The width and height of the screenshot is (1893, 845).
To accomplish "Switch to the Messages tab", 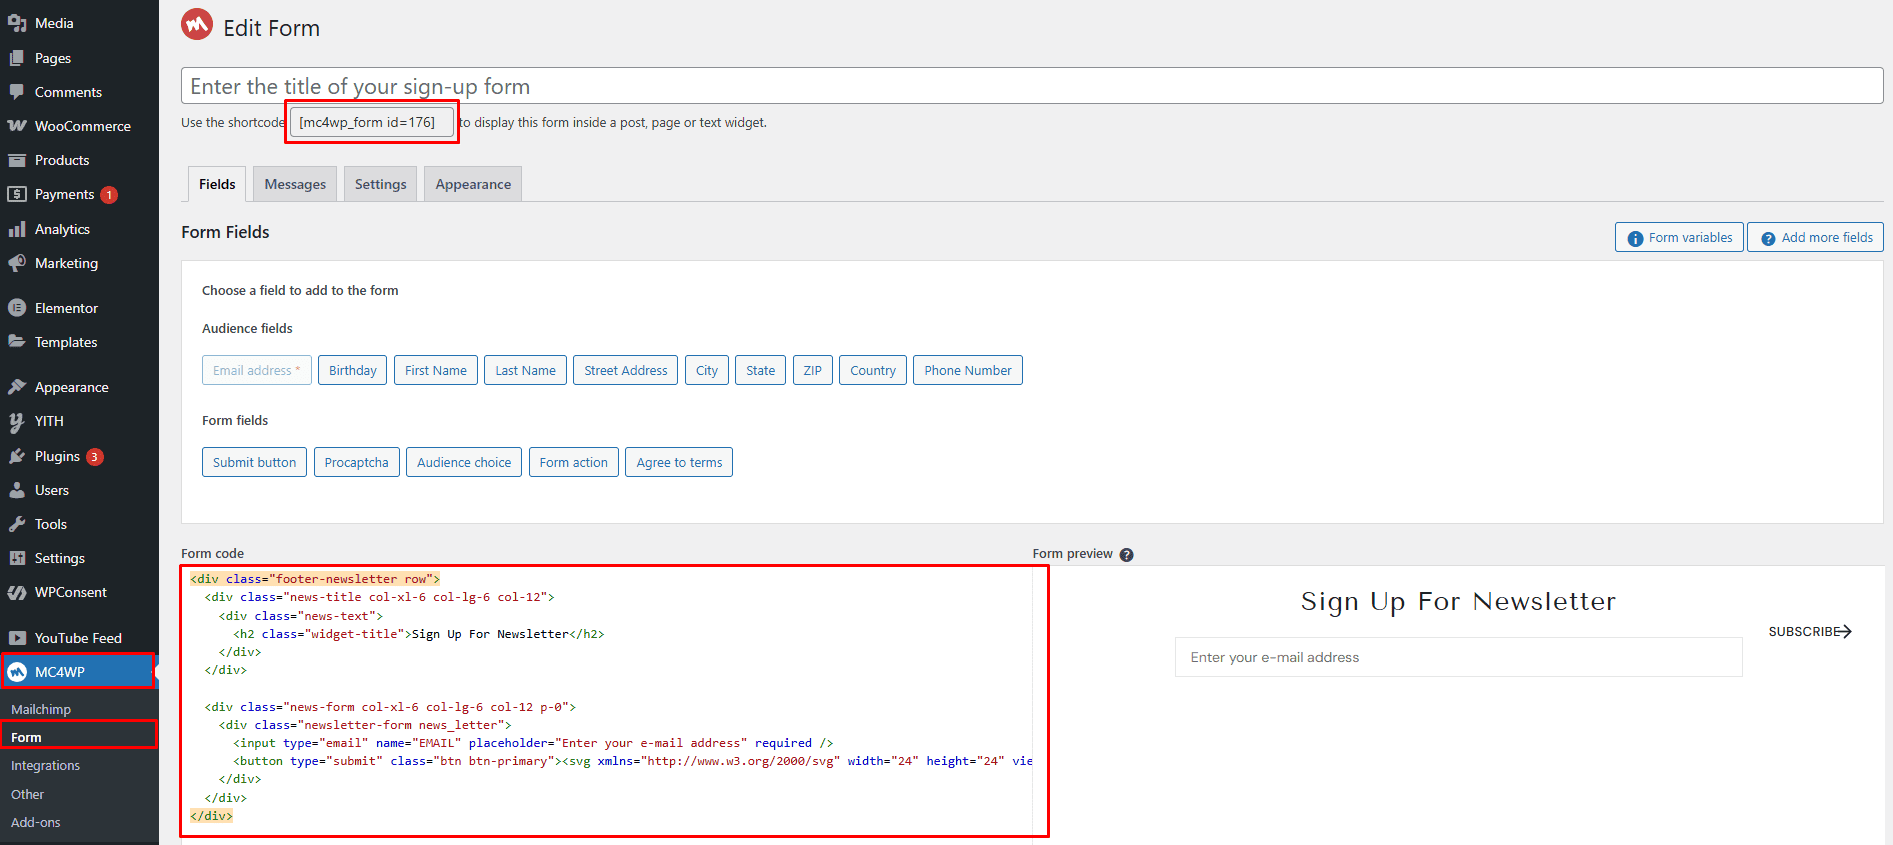I will point(295,184).
